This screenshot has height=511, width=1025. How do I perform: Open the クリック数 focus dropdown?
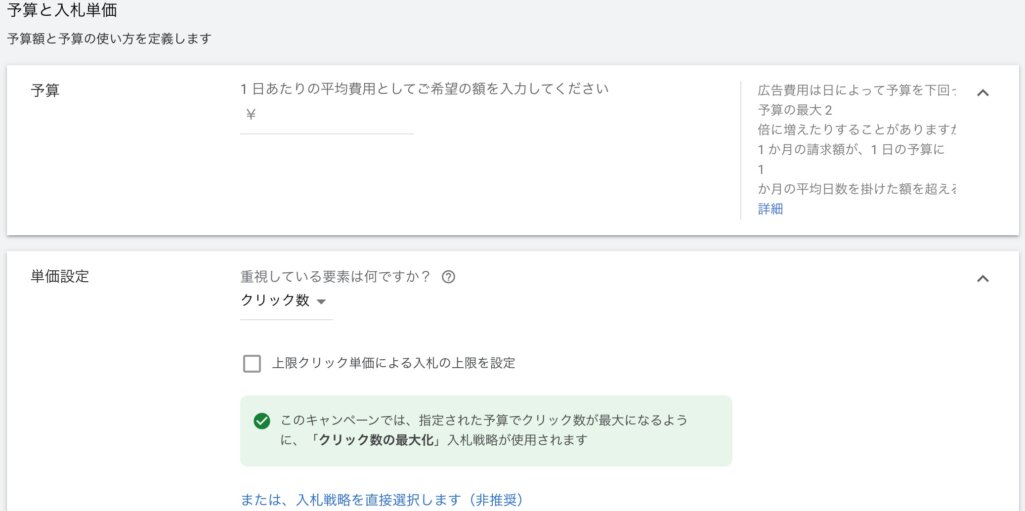pyautogui.click(x=285, y=301)
